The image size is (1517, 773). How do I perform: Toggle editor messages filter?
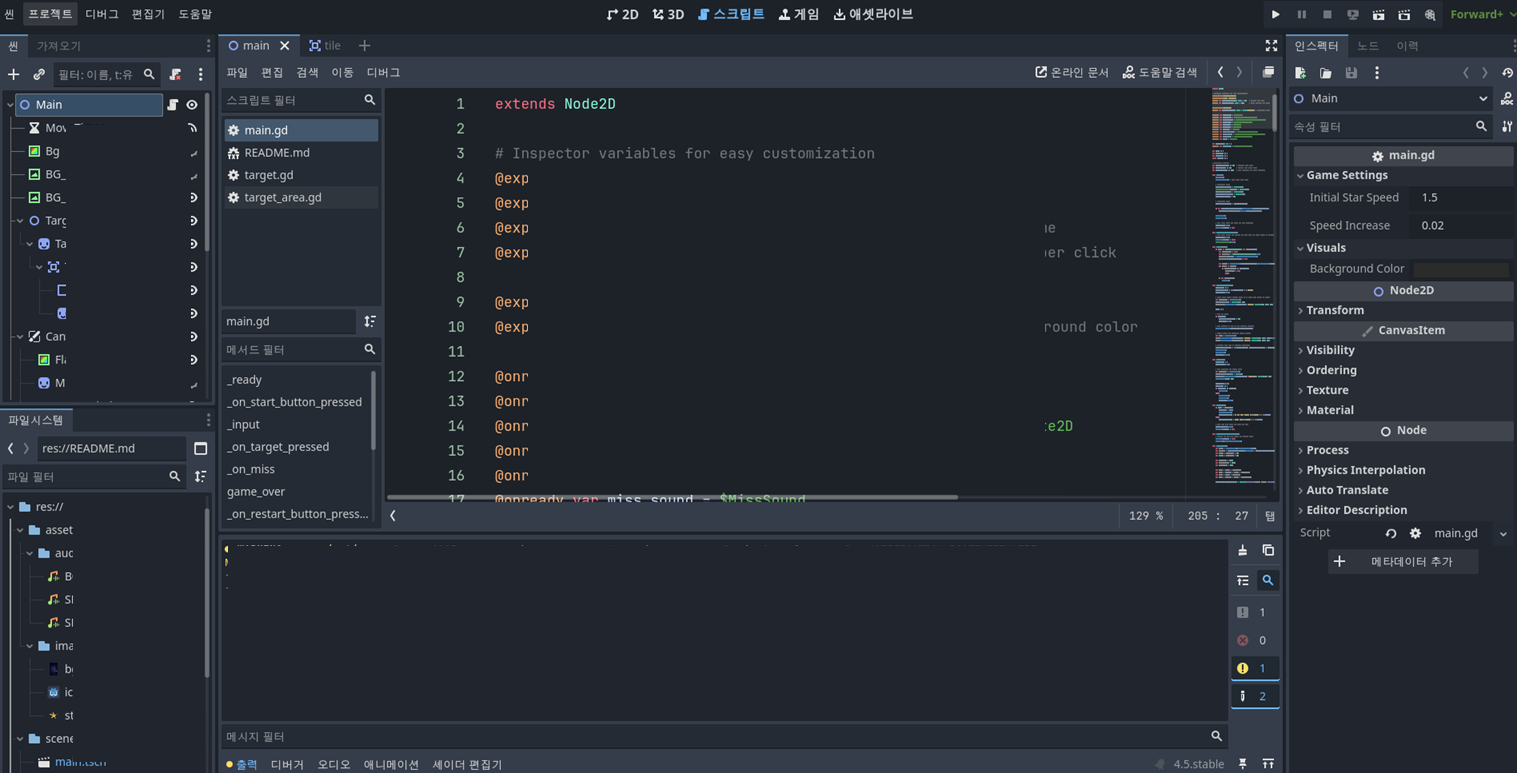pos(1255,696)
